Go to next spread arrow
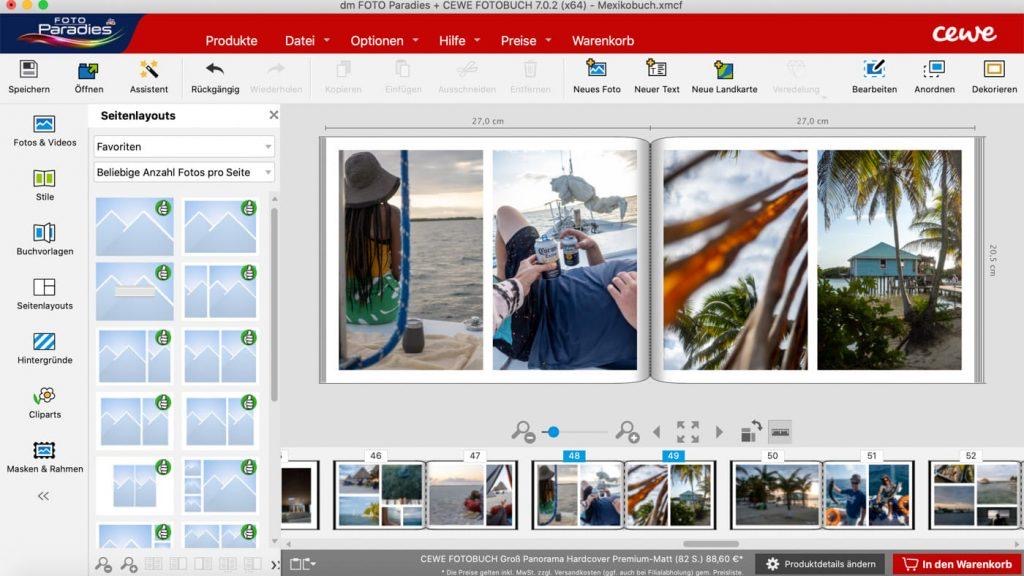1024x576 pixels. [x=719, y=432]
